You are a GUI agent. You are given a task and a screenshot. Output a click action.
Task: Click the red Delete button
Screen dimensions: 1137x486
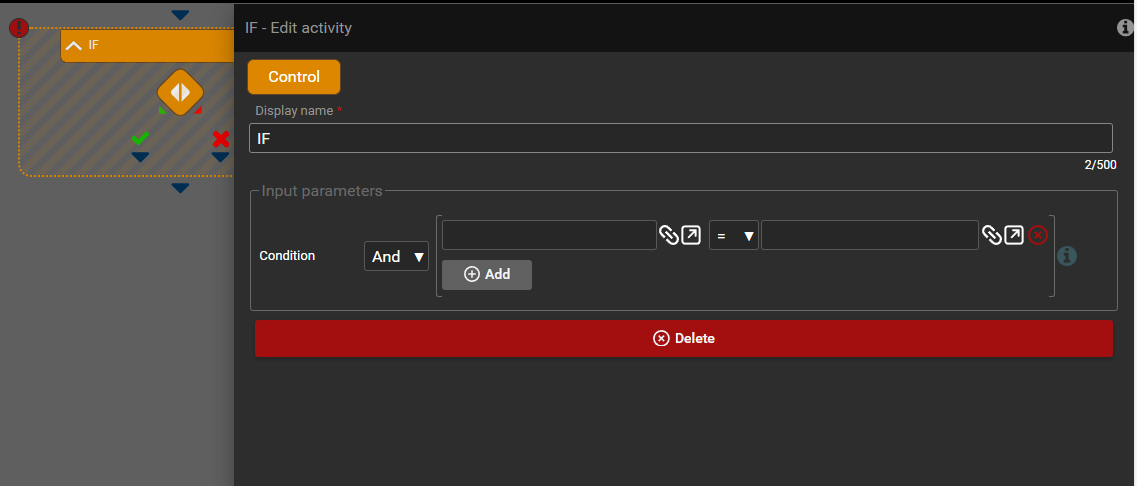683,338
